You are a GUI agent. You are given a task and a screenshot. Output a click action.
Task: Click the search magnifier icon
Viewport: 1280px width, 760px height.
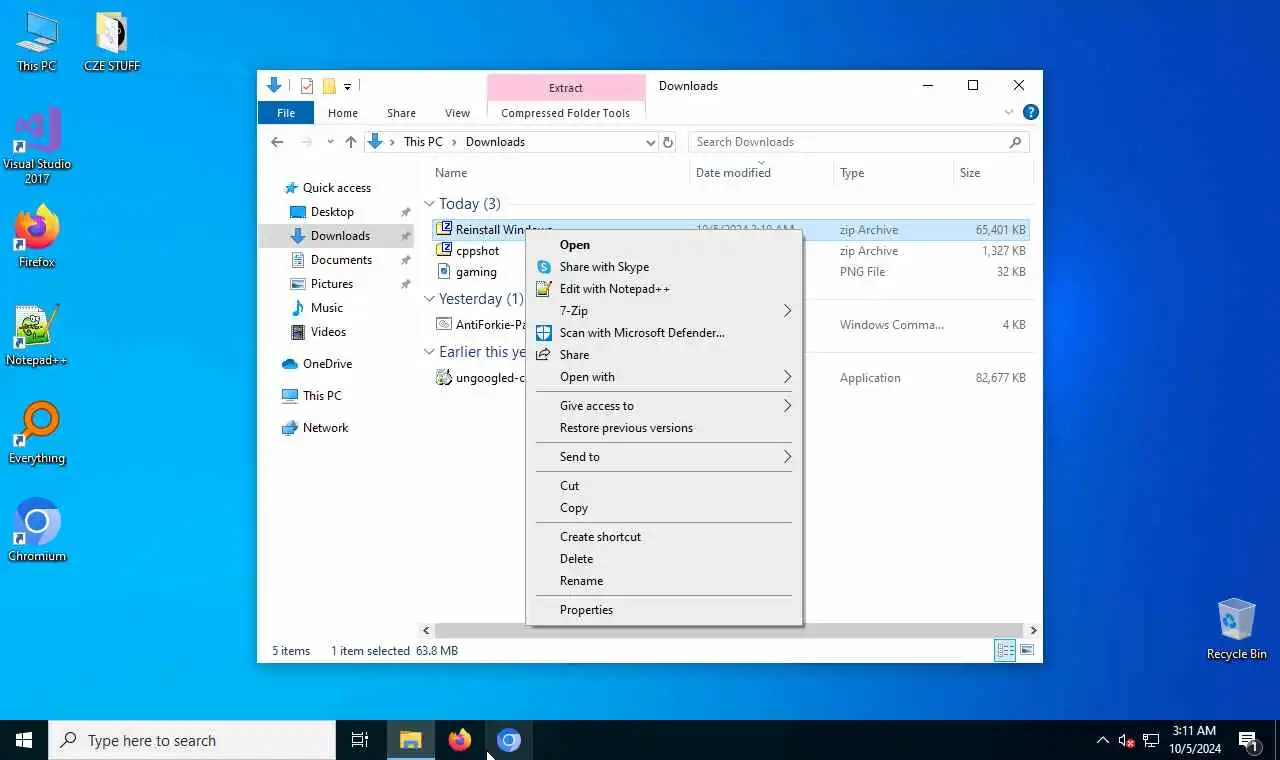pyautogui.click(x=1015, y=142)
